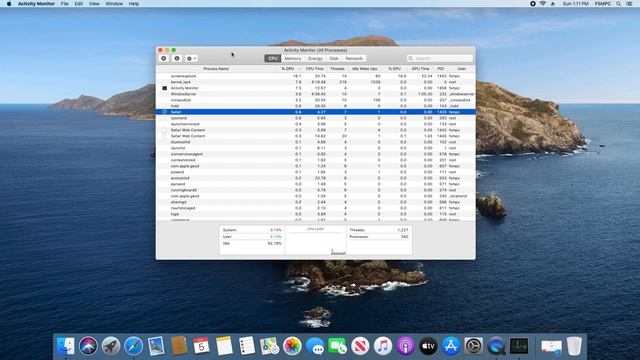Open Contacts book icon in Dock
Screen dimensions: 640x360
pos(179,346)
